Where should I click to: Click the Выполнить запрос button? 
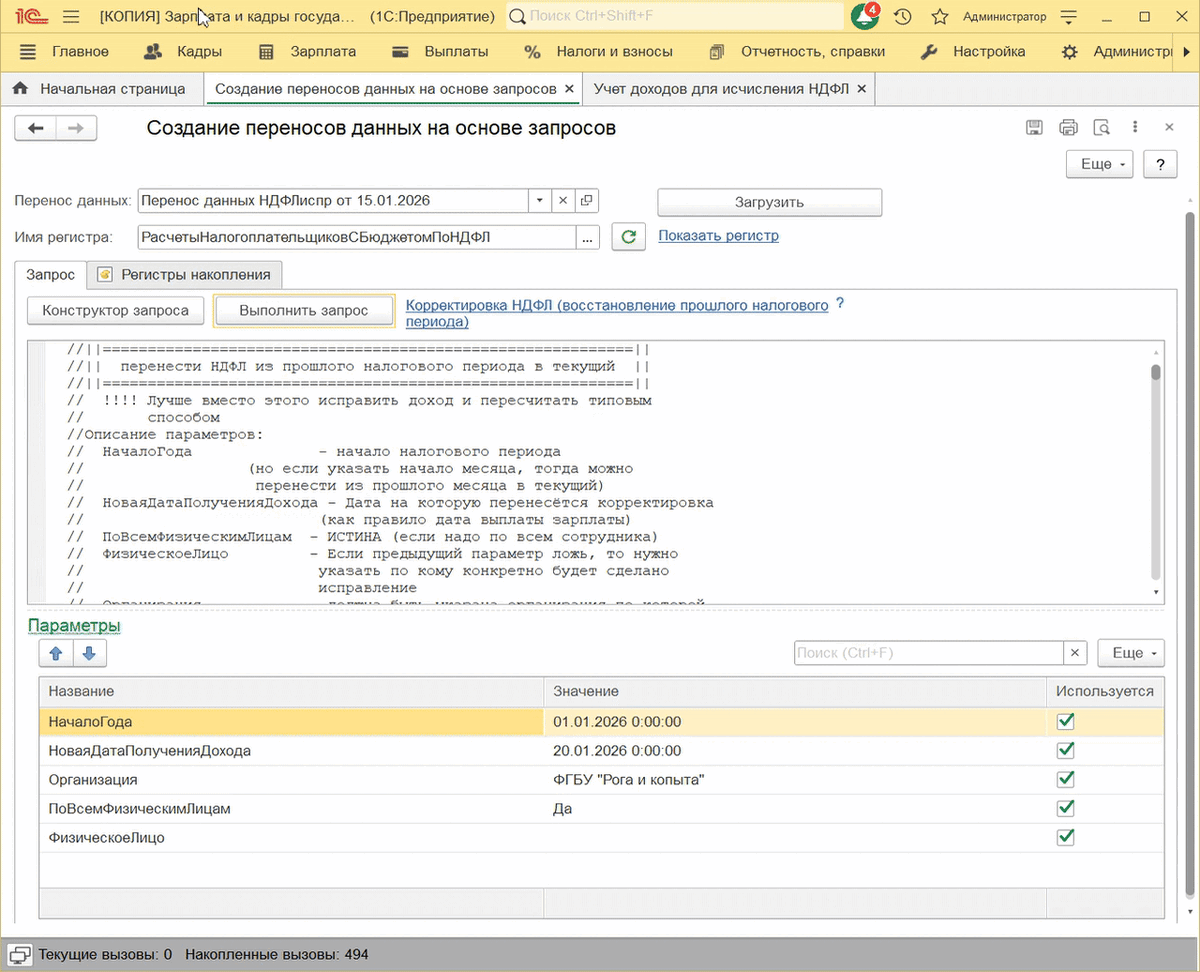304,311
